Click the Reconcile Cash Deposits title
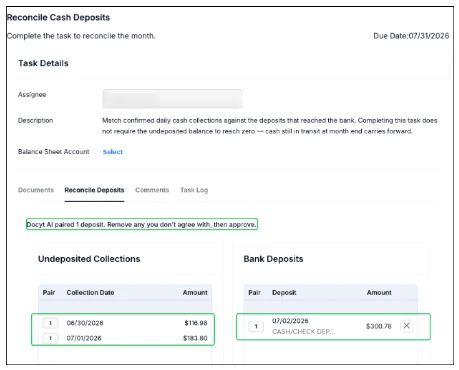459x370 pixels. pos(58,17)
